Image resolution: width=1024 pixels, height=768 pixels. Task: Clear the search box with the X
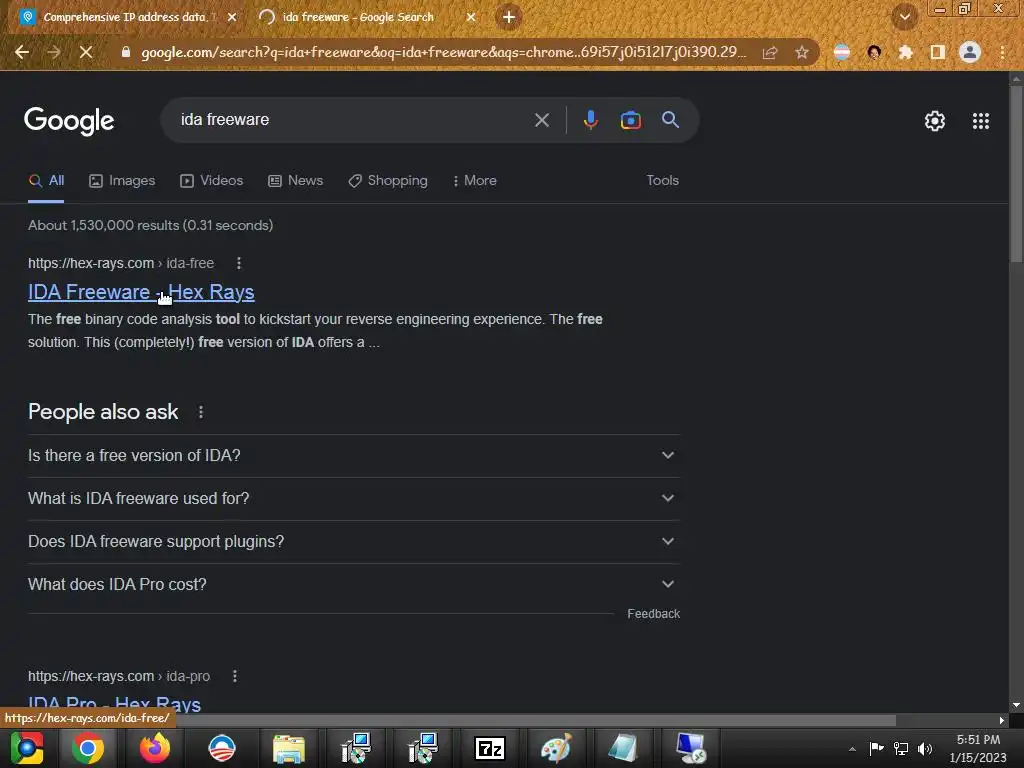tap(541, 120)
